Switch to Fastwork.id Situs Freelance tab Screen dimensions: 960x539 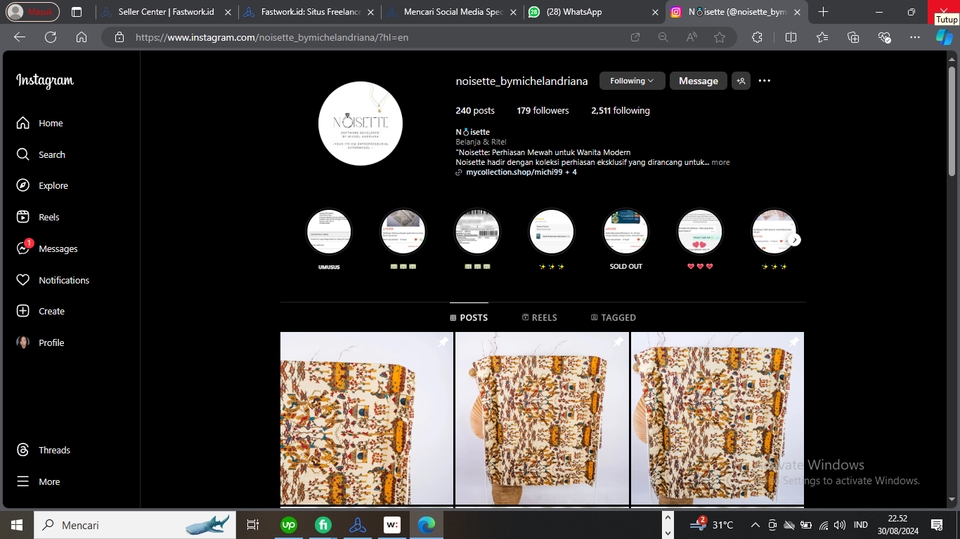(x=309, y=12)
